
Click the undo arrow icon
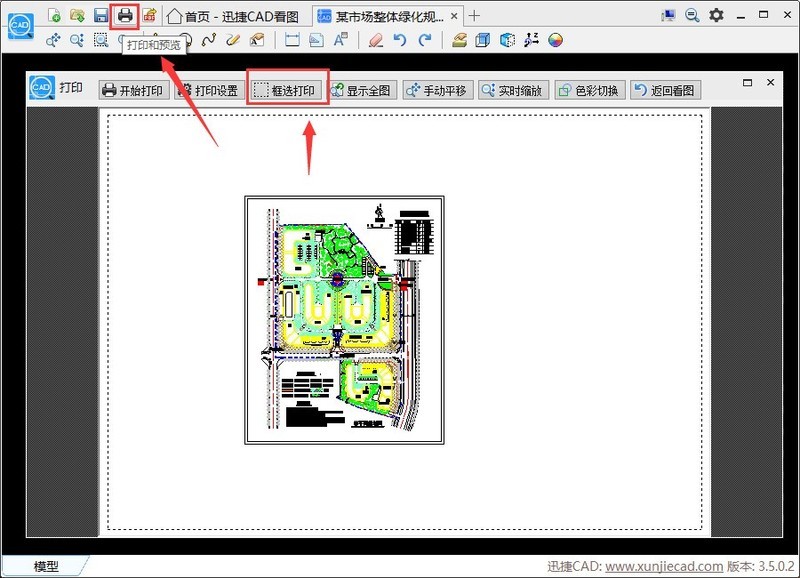tap(400, 40)
